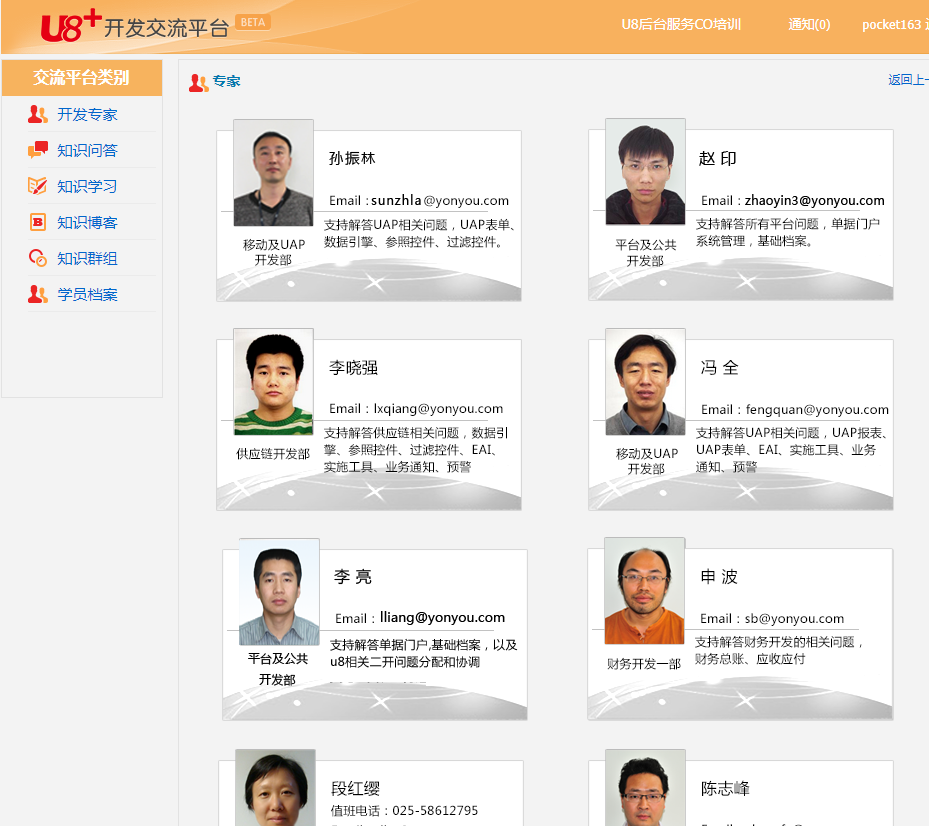The height and width of the screenshot is (826, 929).
Task: Click email sunzhla@yonyou.com
Action: [x=440, y=200]
